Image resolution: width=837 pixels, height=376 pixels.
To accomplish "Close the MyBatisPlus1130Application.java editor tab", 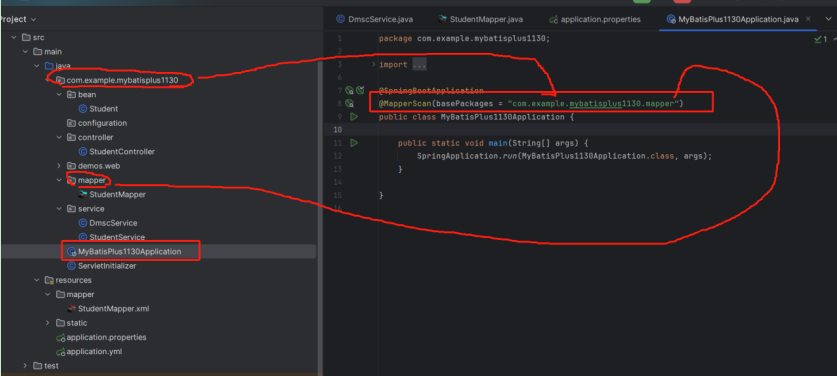I will point(808,19).
